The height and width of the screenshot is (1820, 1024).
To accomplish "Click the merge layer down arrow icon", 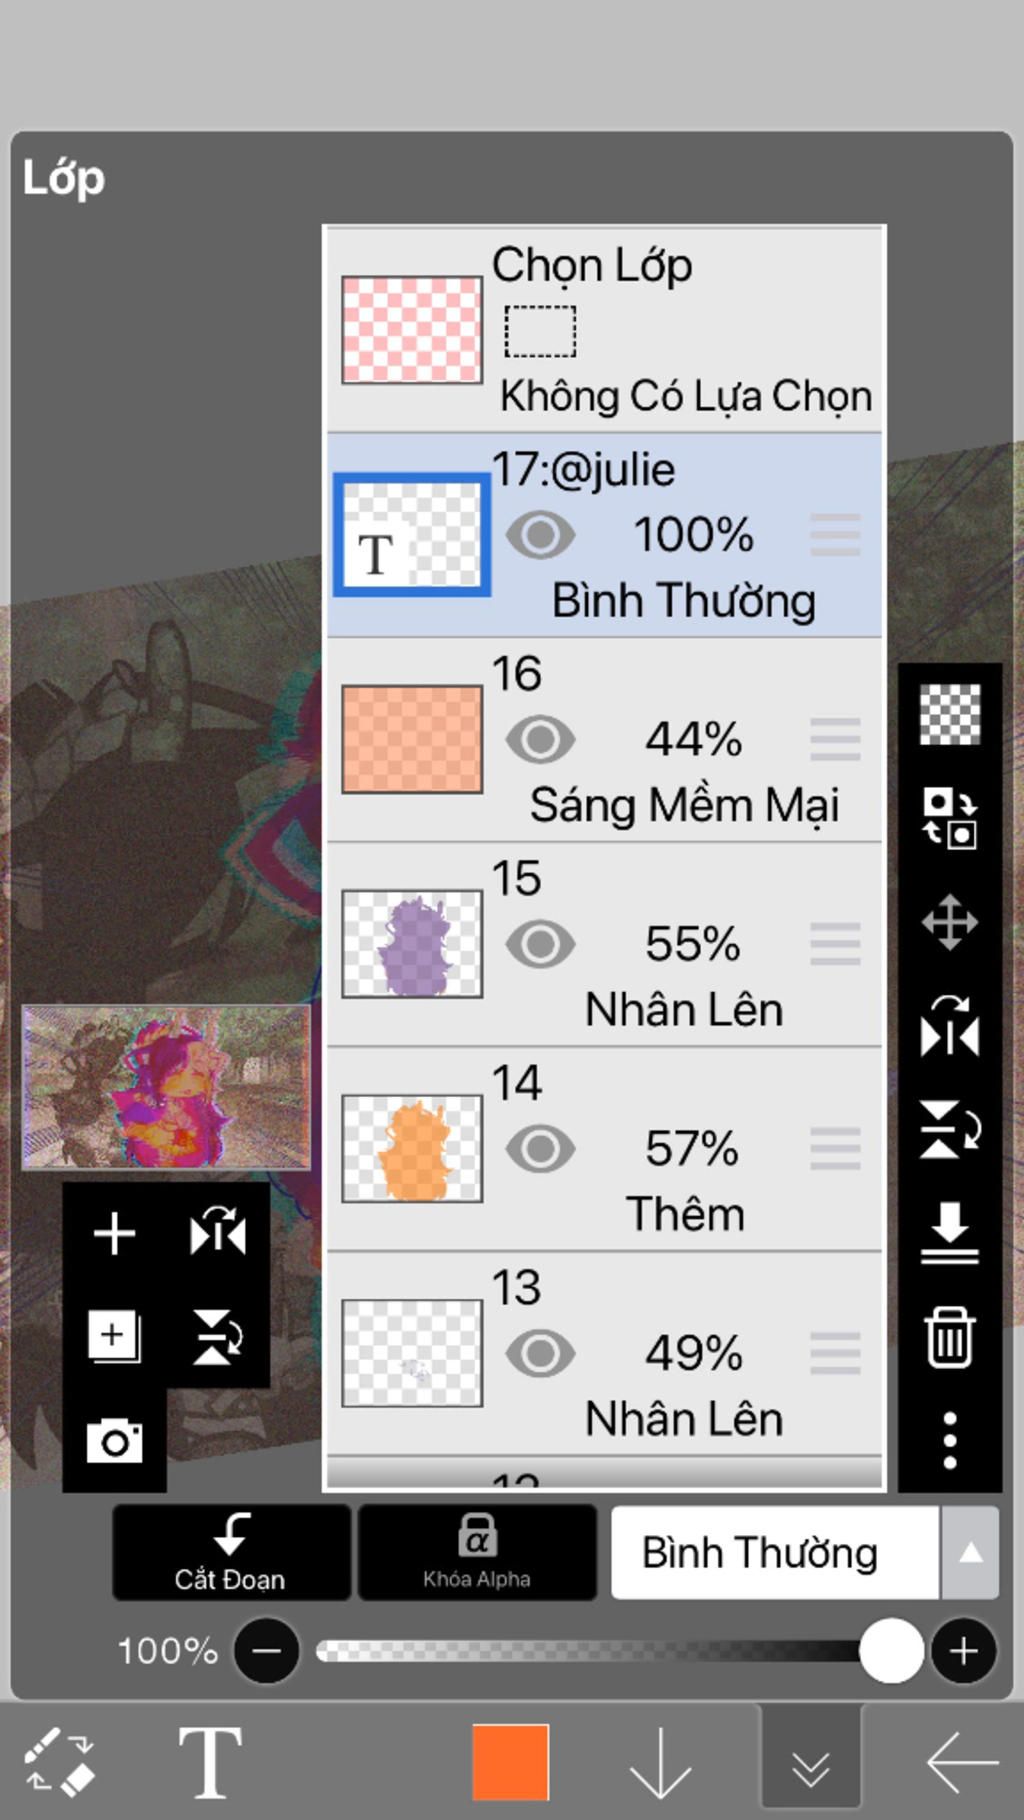I will coord(949,1232).
